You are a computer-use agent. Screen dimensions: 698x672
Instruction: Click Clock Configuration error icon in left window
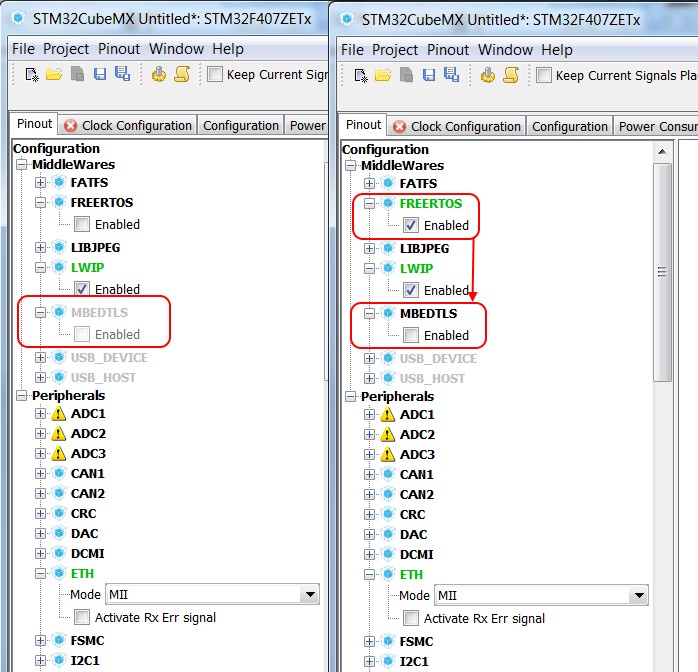pyautogui.click(x=70, y=125)
